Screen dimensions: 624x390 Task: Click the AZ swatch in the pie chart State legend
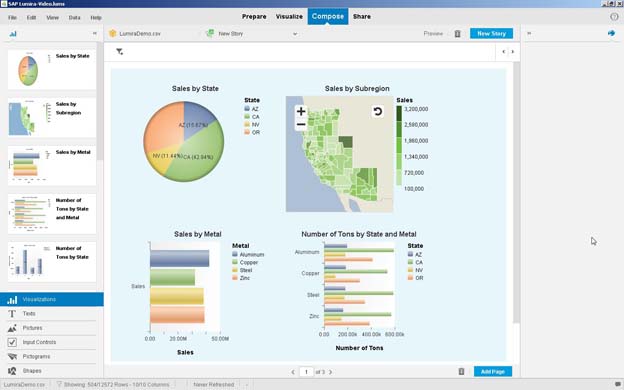[x=247, y=109]
